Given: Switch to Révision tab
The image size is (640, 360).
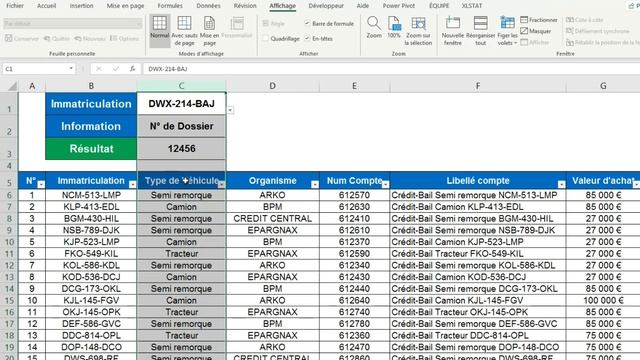Looking at the screenshot, I should coord(245,6).
